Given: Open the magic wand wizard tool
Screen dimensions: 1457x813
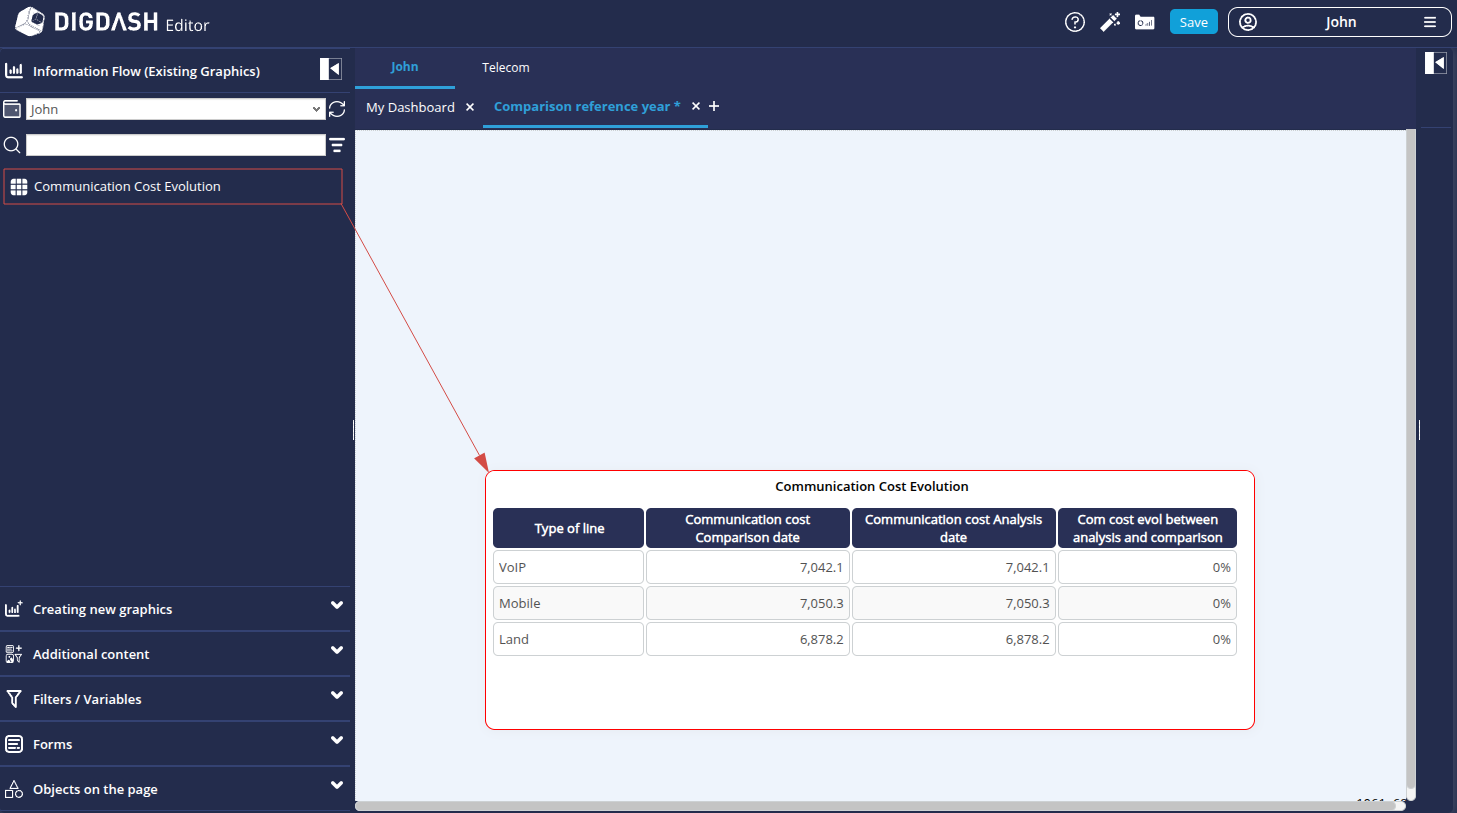Looking at the screenshot, I should click(x=1110, y=22).
